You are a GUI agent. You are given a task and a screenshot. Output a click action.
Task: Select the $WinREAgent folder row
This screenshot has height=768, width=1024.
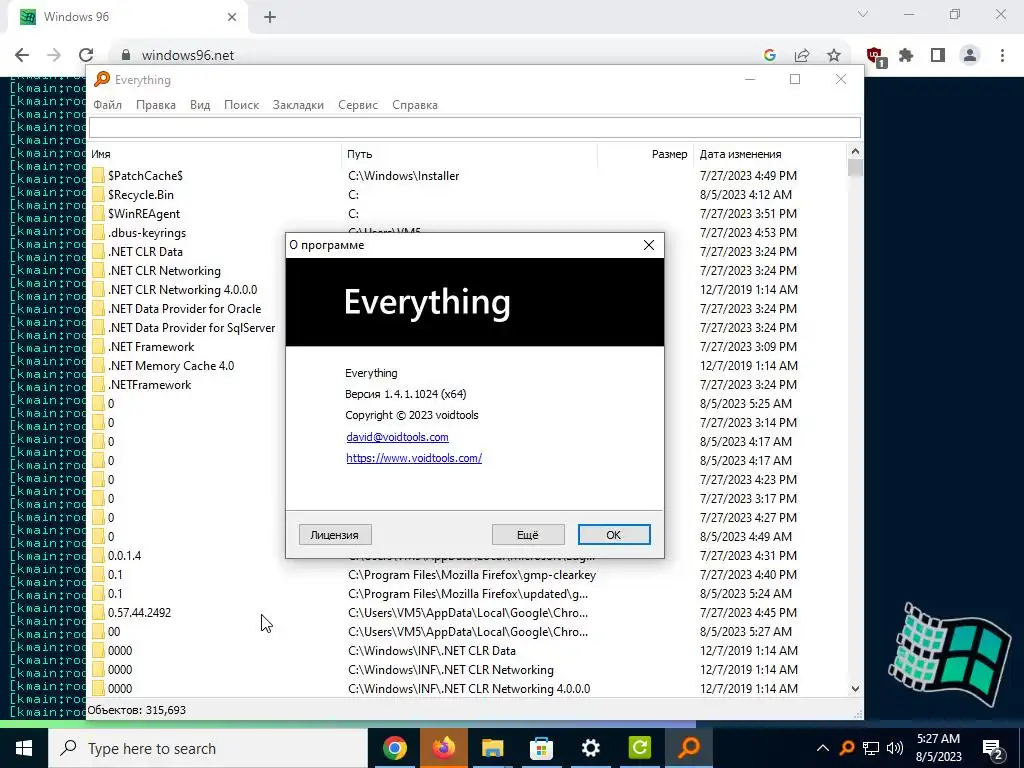[x=468, y=214]
